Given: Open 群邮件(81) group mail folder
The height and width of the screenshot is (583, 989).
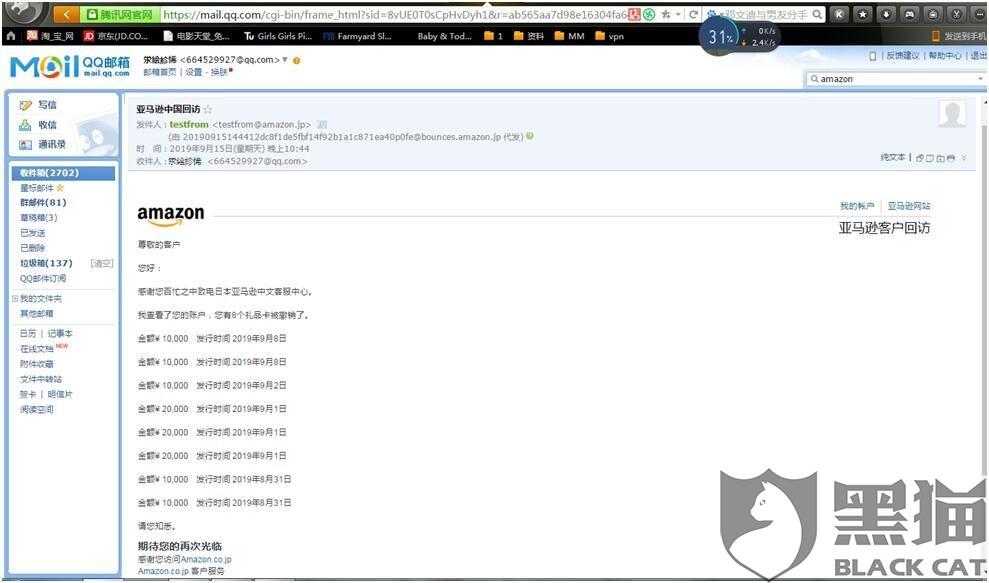Looking at the screenshot, I should (x=43, y=203).
